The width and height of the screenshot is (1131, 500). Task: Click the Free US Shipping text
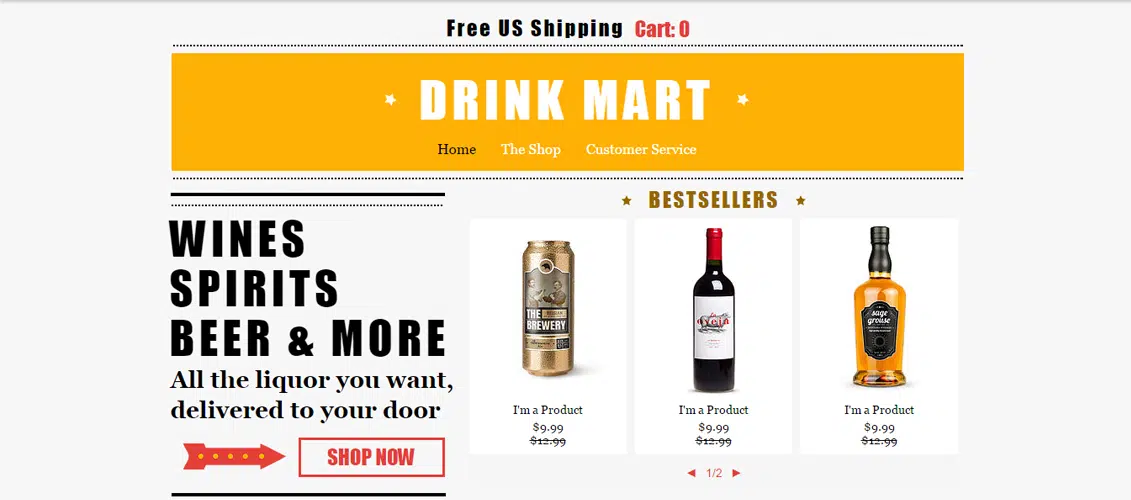pyautogui.click(x=534, y=29)
